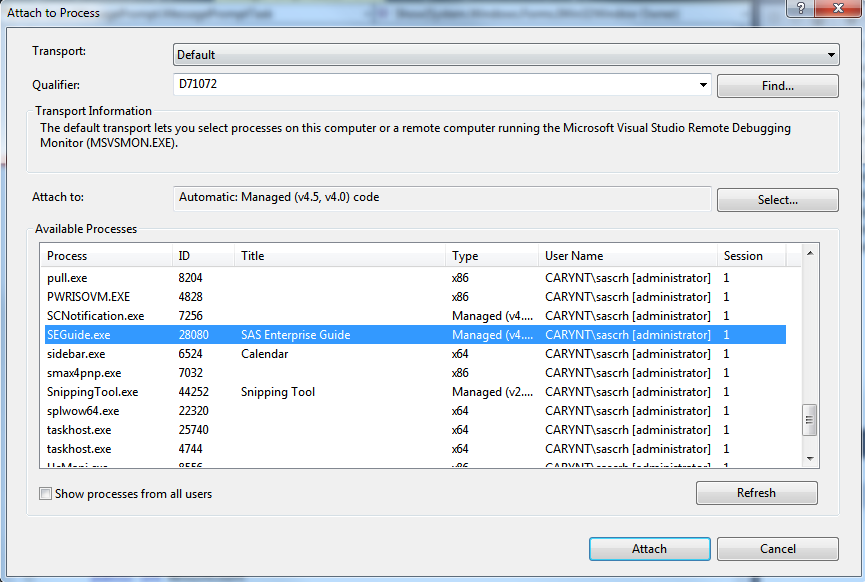865x582 pixels.
Task: Click the Attach button
Action: [649, 548]
